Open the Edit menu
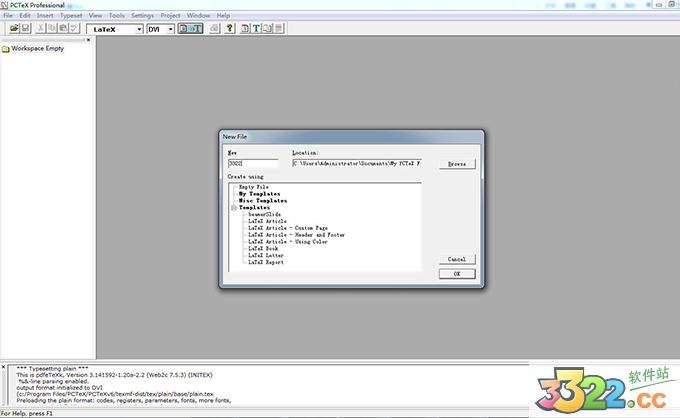The image size is (680, 418). click(x=25, y=16)
